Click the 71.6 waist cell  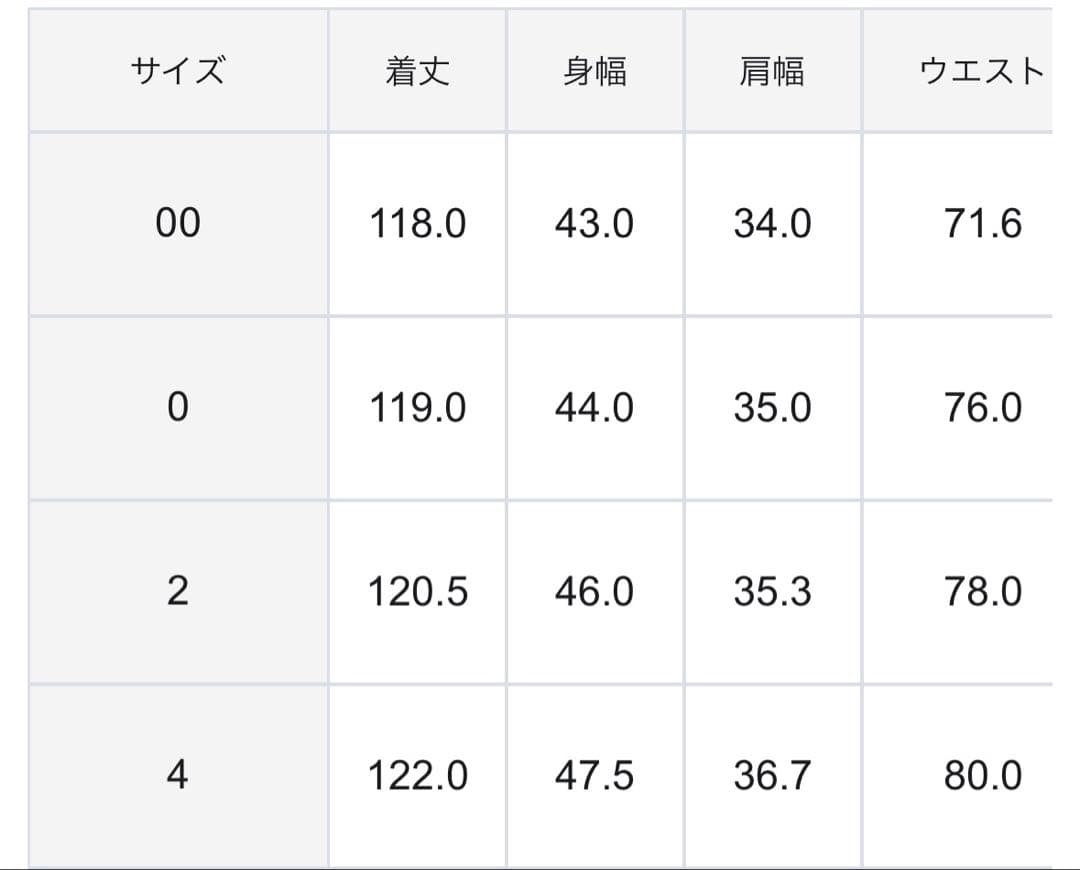point(983,224)
